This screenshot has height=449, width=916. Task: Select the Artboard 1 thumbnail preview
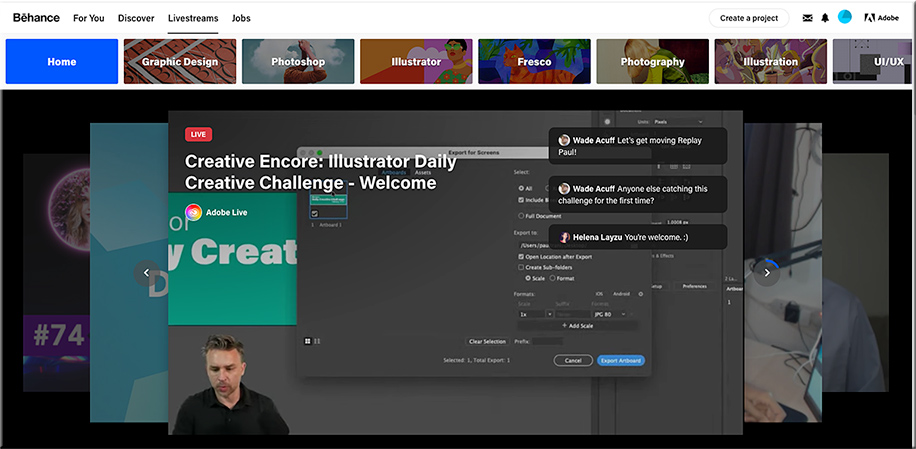pos(327,199)
